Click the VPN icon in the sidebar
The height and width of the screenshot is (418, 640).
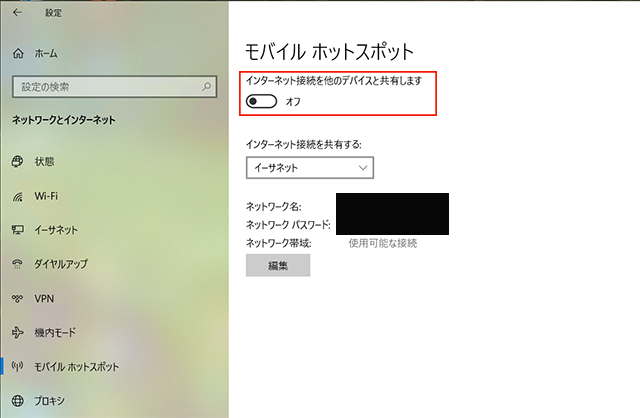pyautogui.click(x=17, y=298)
